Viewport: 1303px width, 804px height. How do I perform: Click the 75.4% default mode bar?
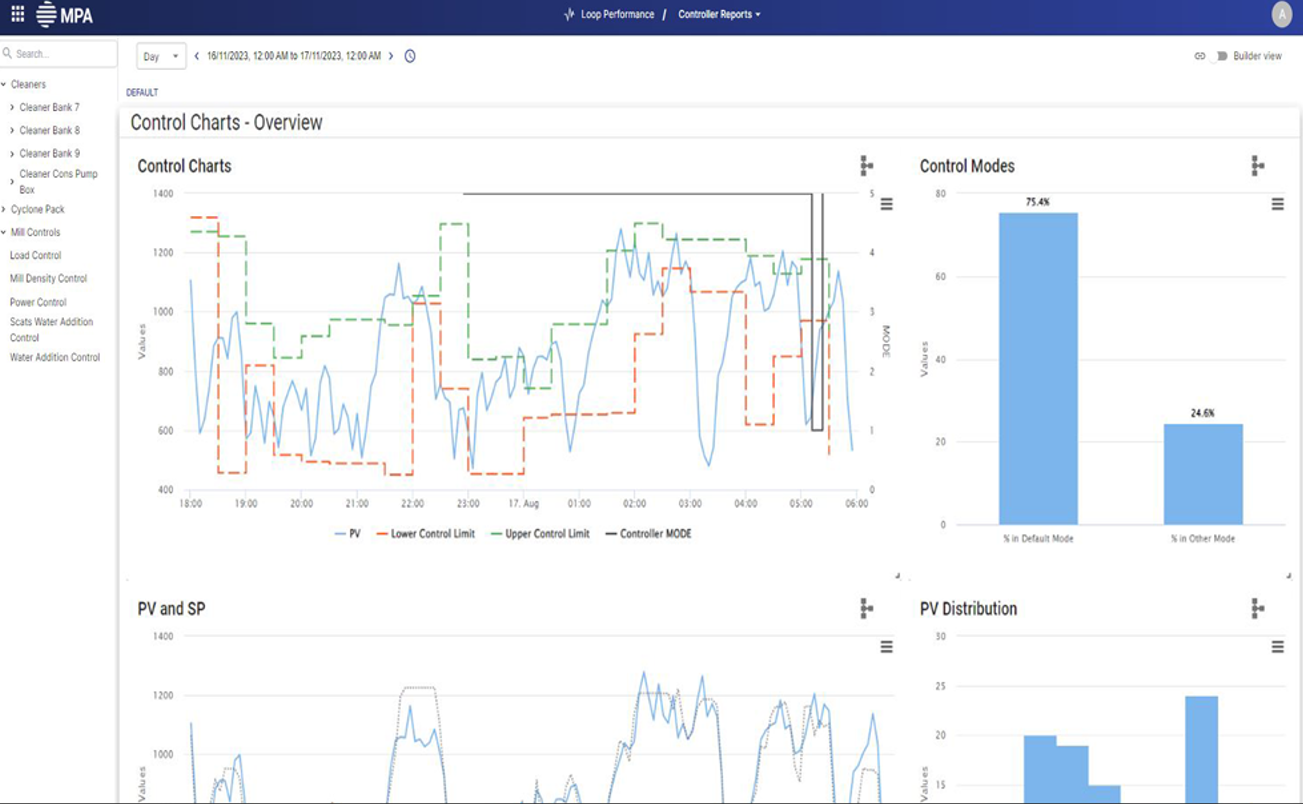point(1038,368)
